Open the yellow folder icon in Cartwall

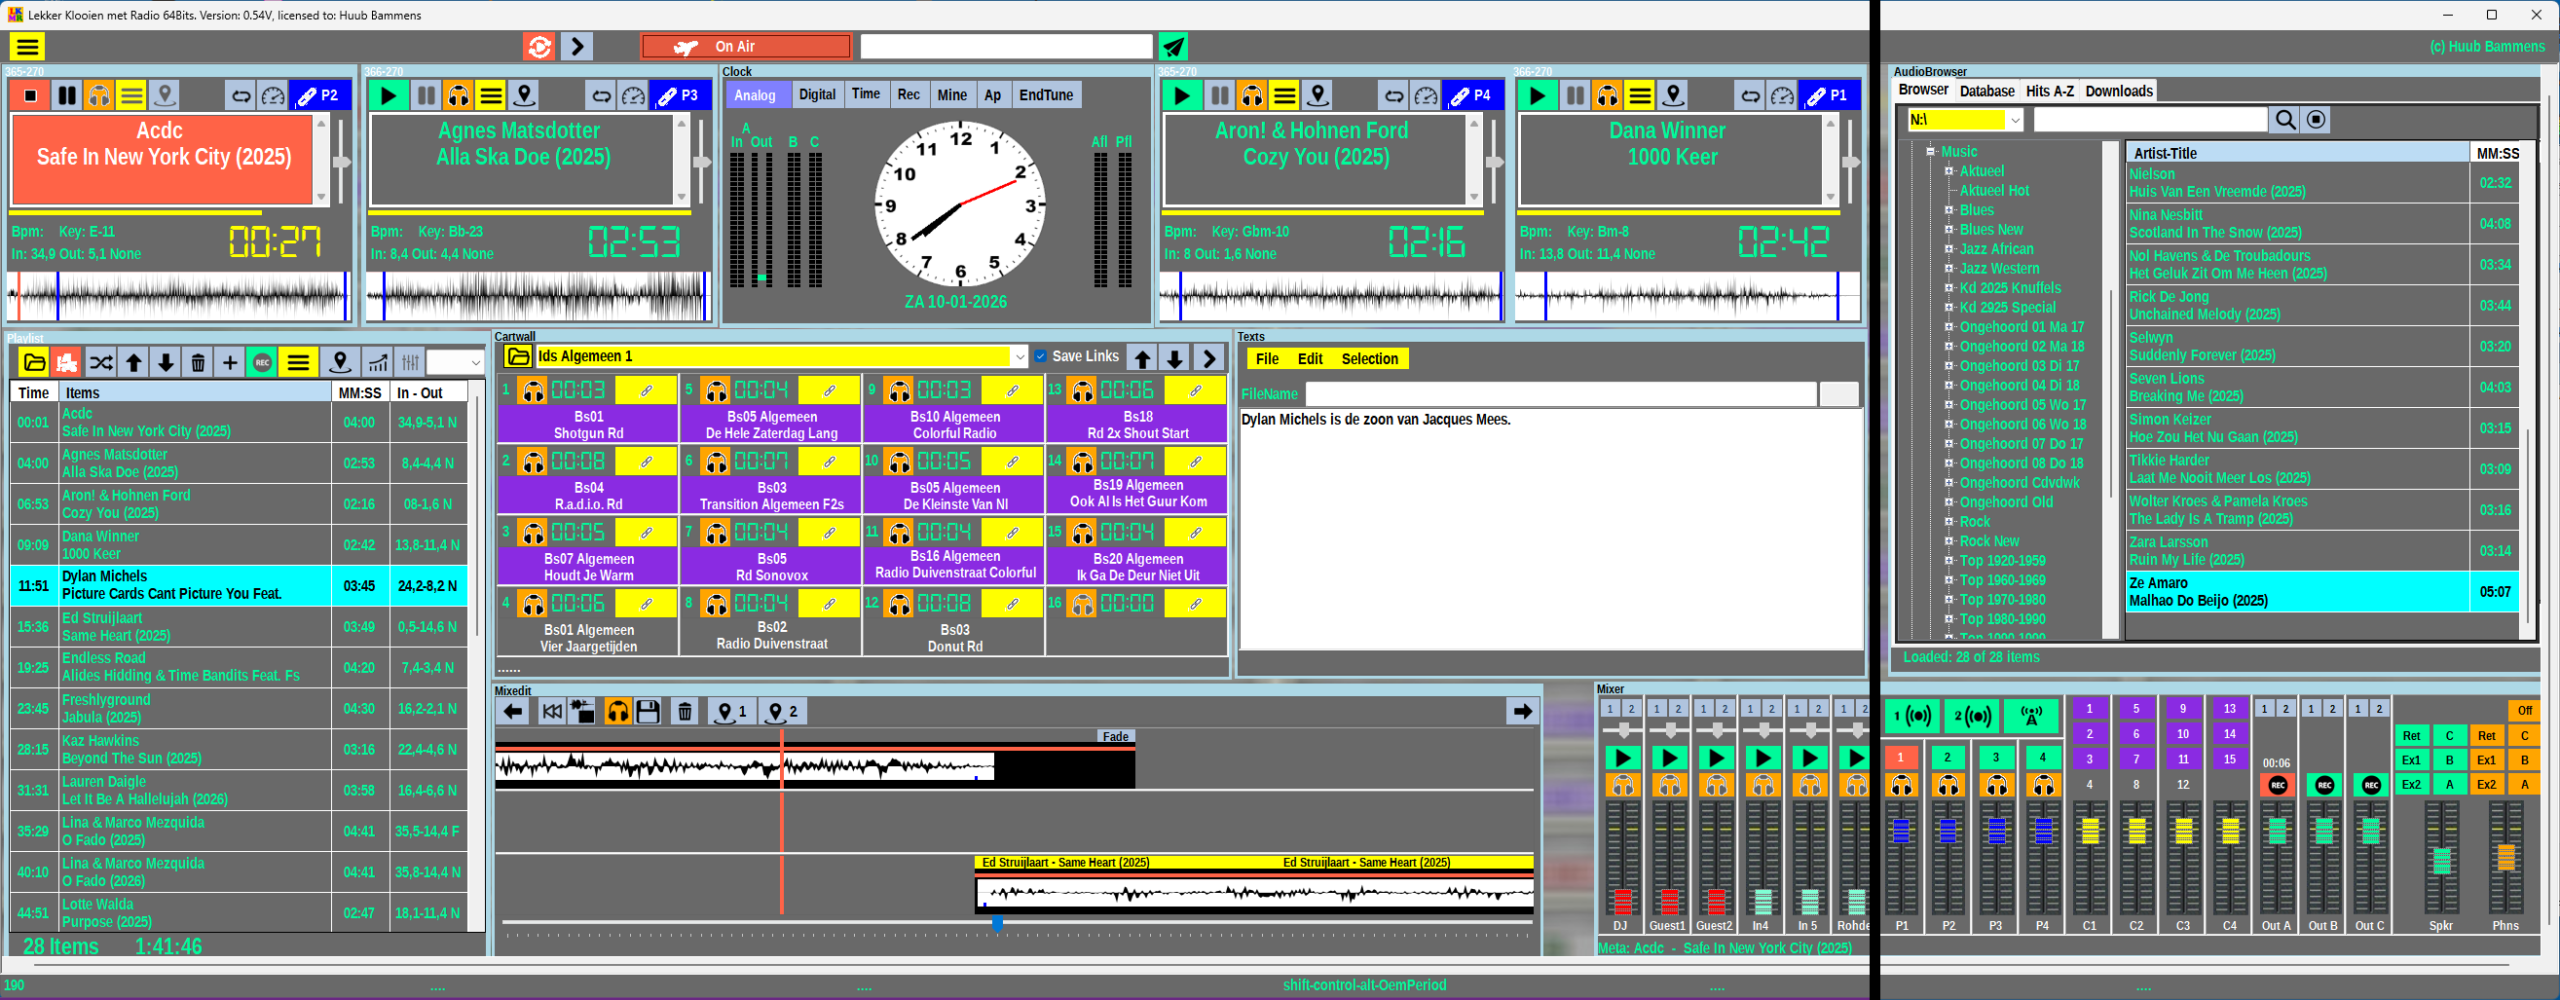point(518,357)
